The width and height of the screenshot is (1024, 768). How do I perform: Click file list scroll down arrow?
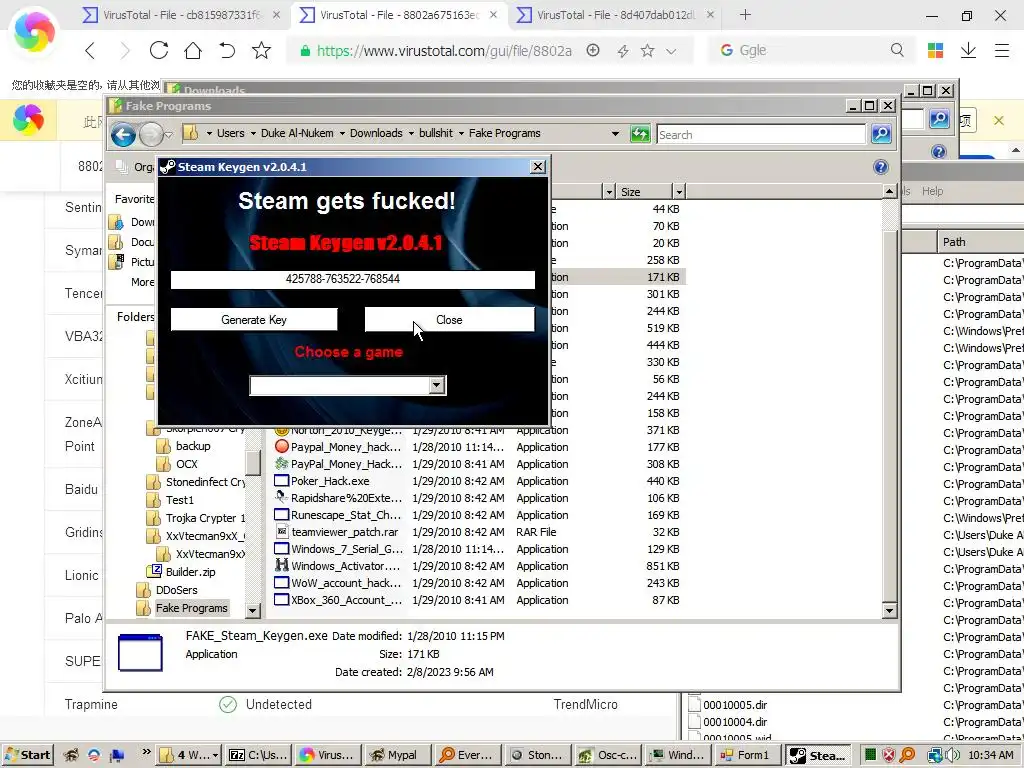click(889, 611)
